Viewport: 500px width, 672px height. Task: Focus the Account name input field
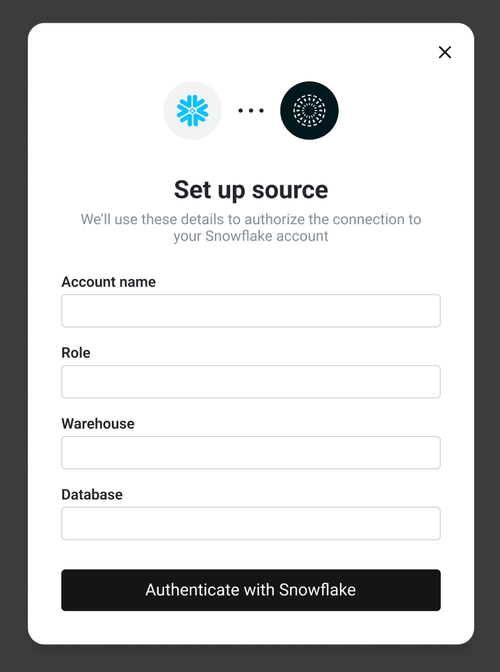coord(251,311)
